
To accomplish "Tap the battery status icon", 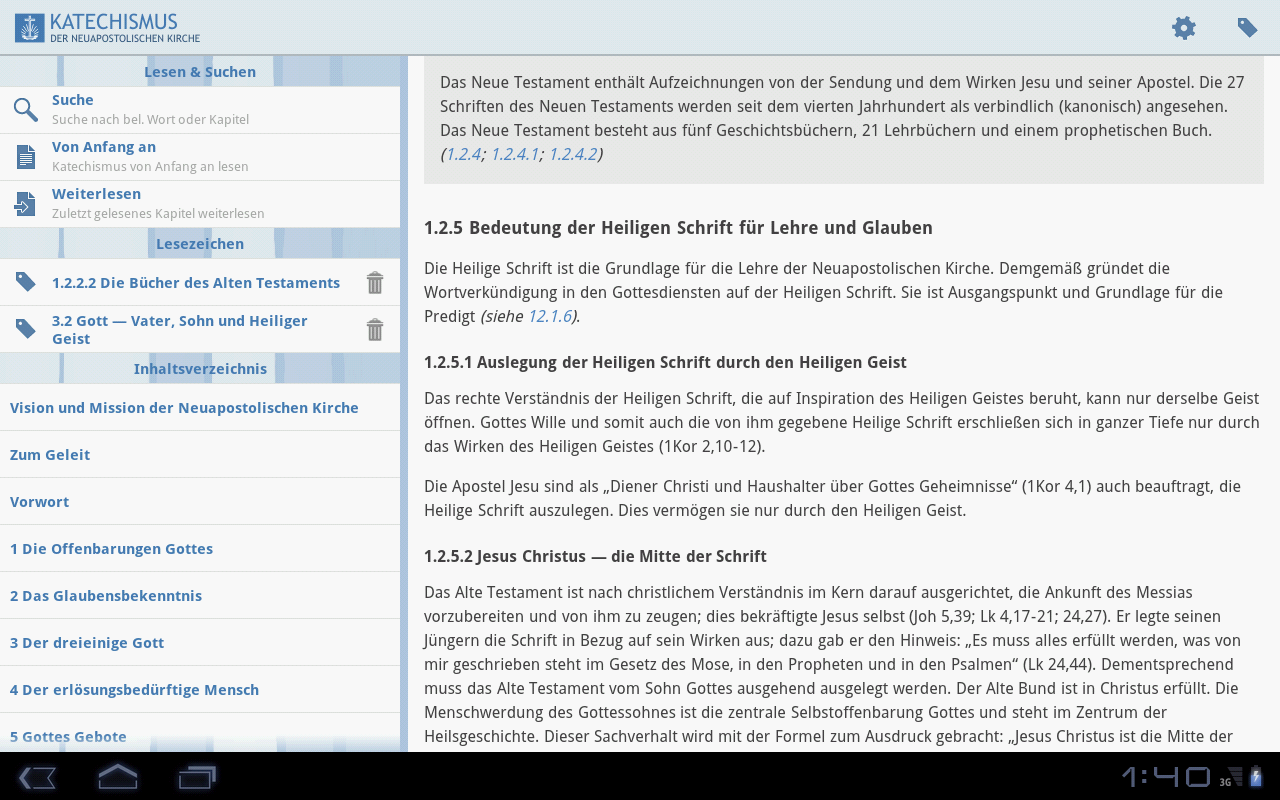I will click(x=1257, y=776).
